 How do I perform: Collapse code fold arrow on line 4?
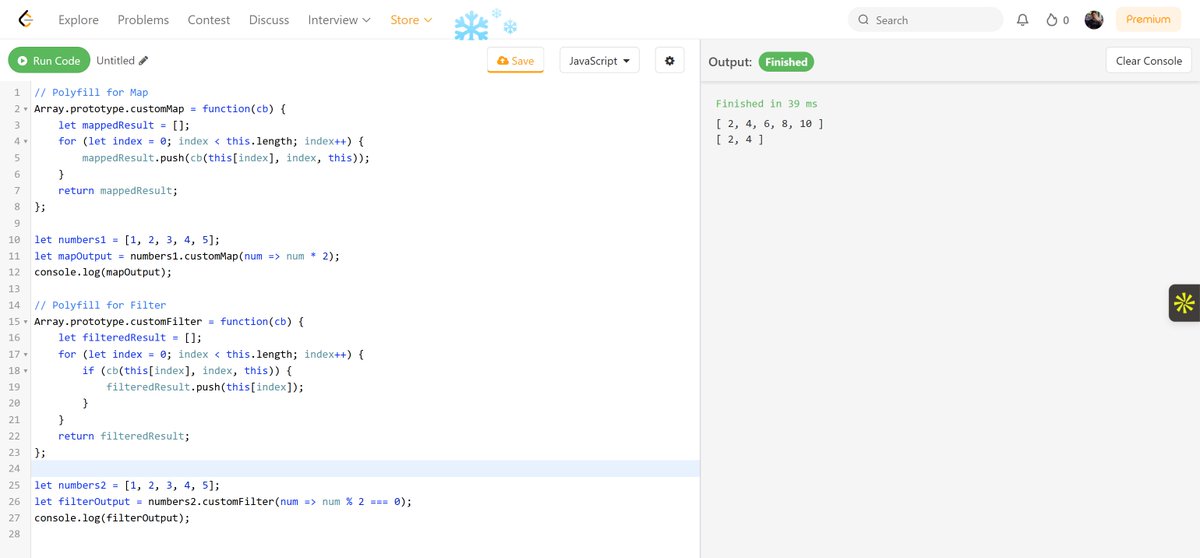click(x=26, y=141)
